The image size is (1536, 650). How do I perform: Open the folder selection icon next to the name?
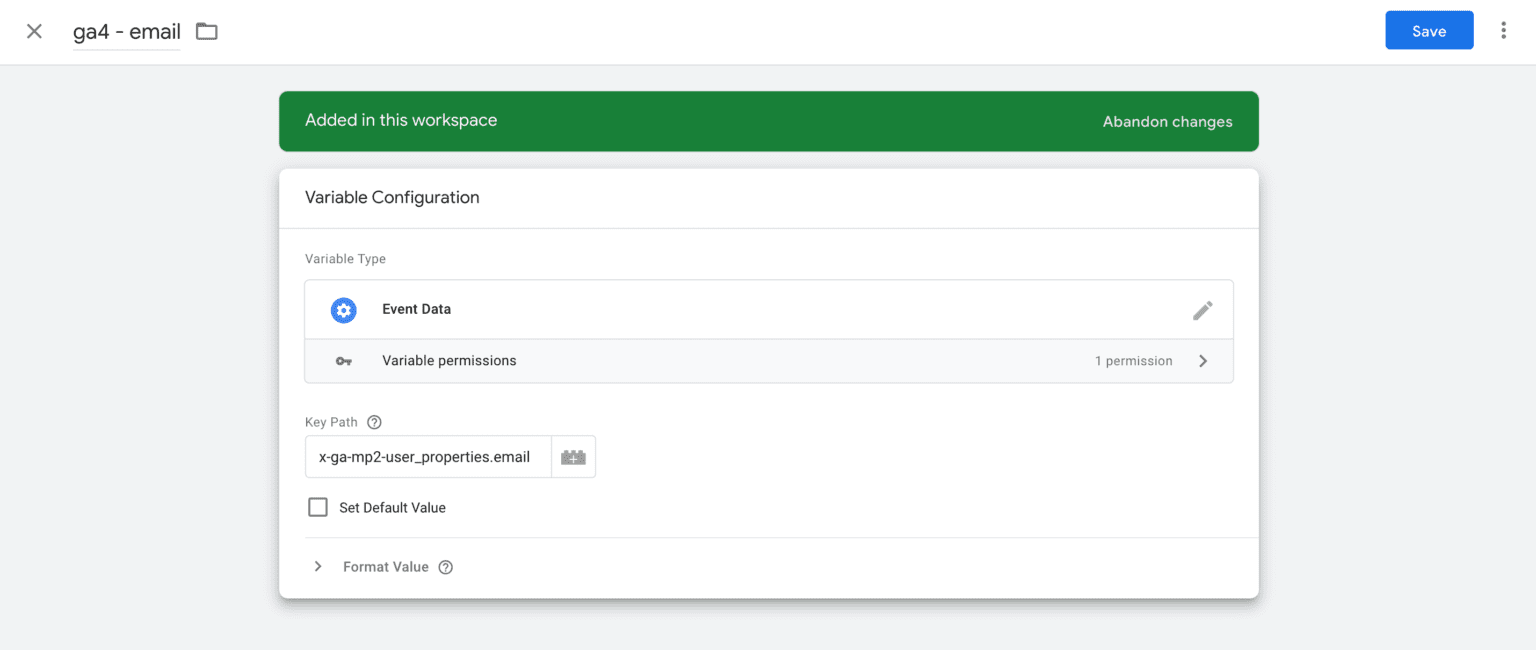206,31
